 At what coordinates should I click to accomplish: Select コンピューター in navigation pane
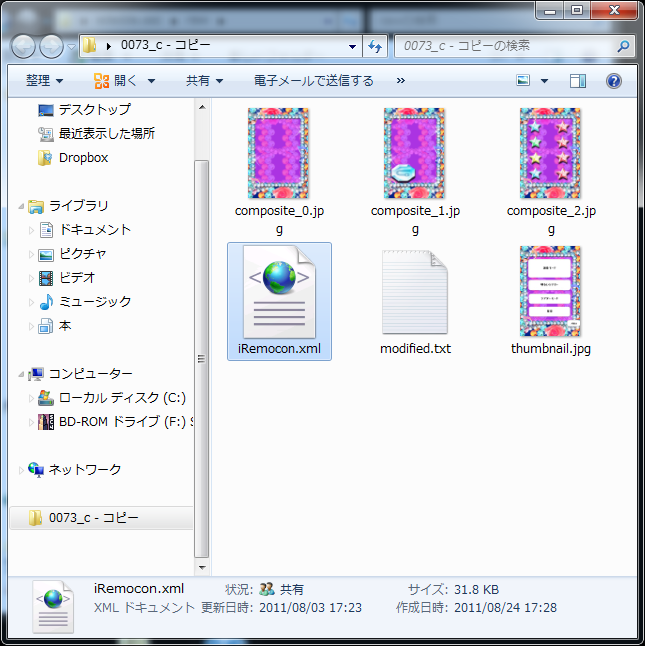coord(80,374)
